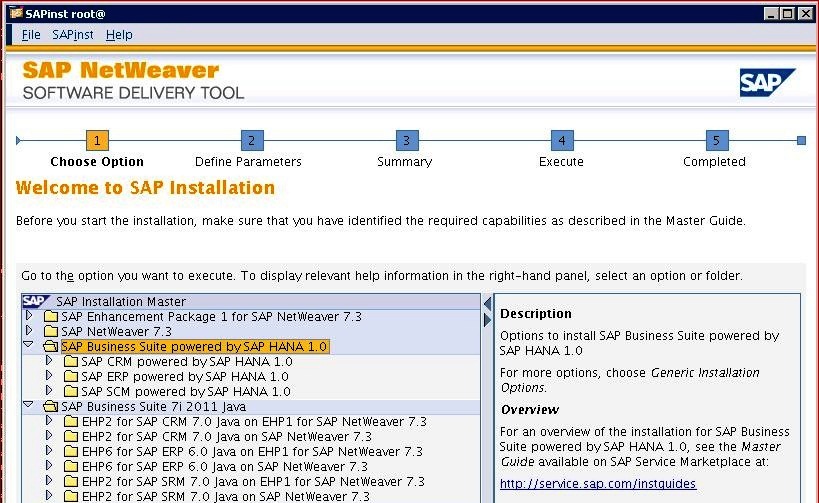Open the File menu
This screenshot has height=503, width=819.
31,35
